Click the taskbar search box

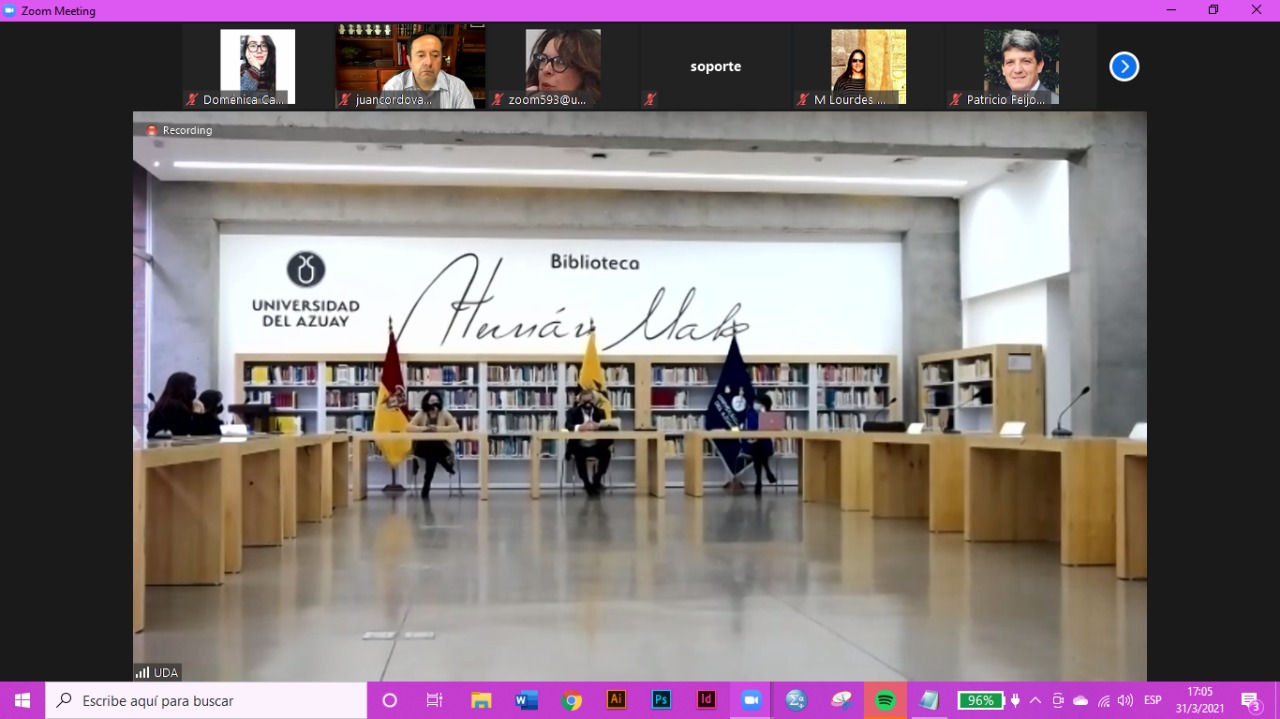tap(206, 700)
